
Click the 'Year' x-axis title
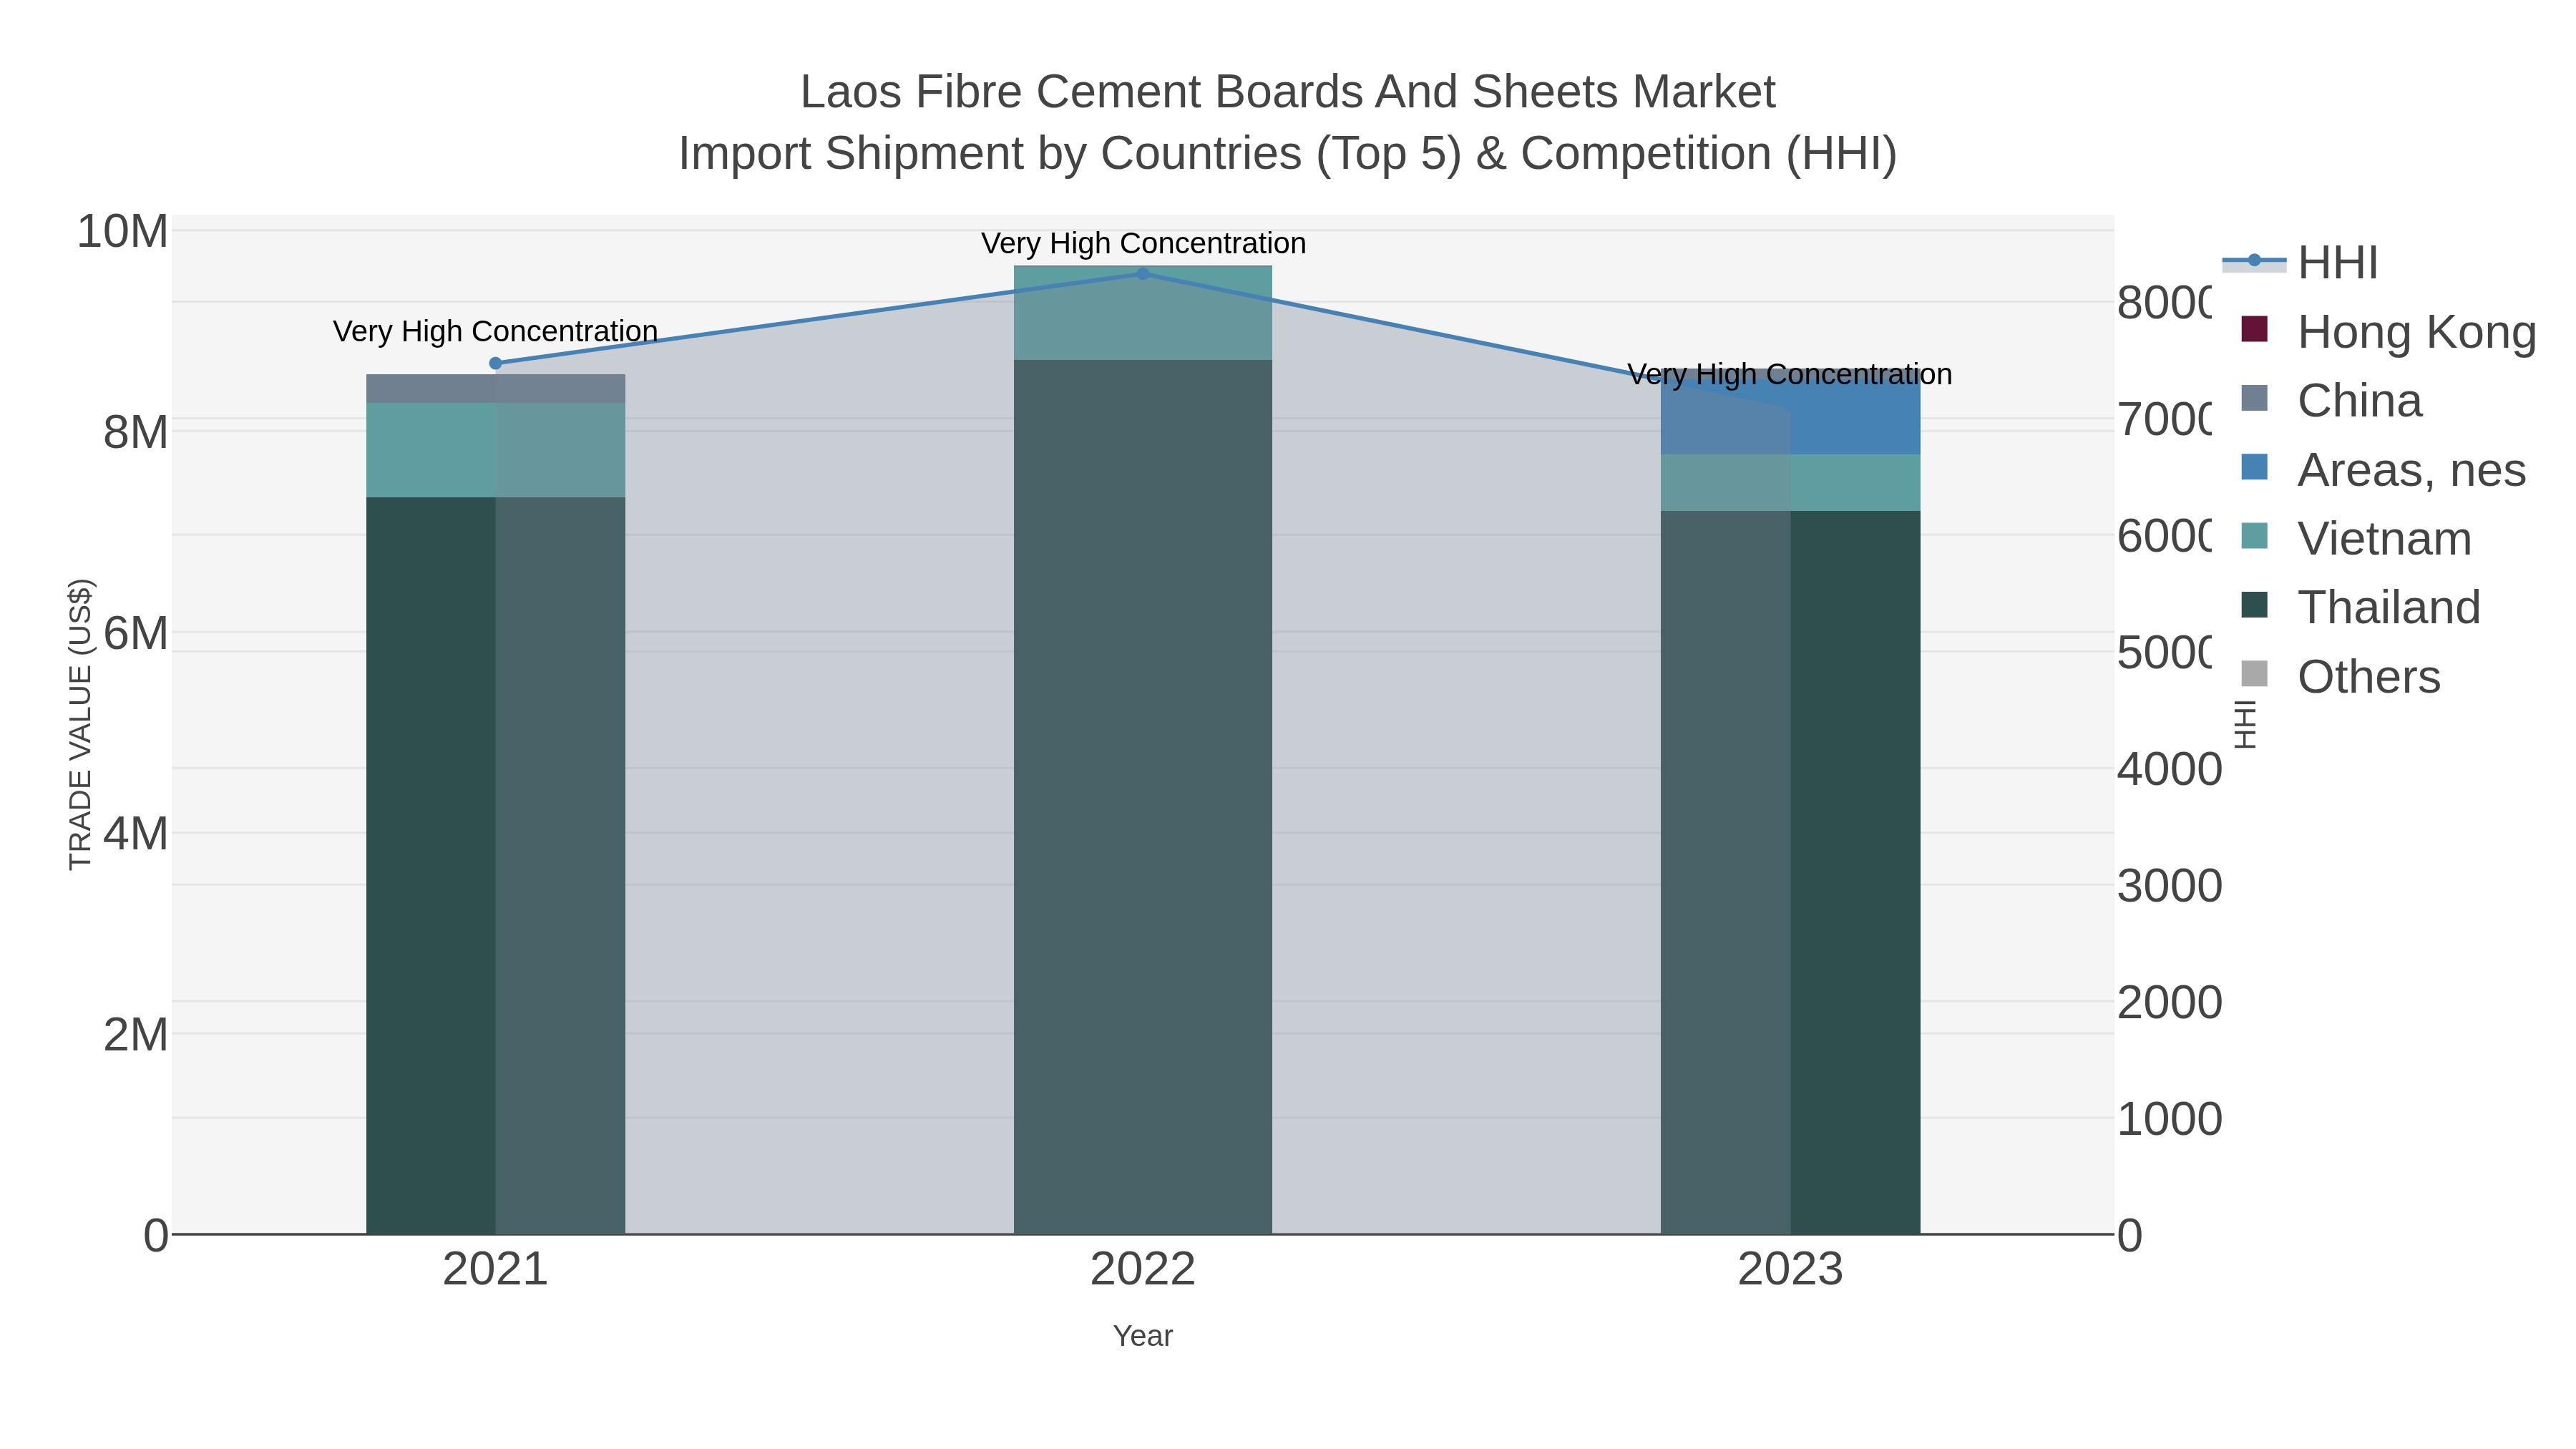coord(1143,1336)
